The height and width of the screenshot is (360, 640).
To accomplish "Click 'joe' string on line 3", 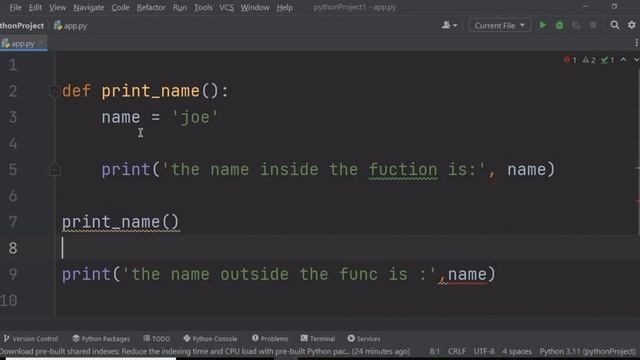I will [195, 118].
